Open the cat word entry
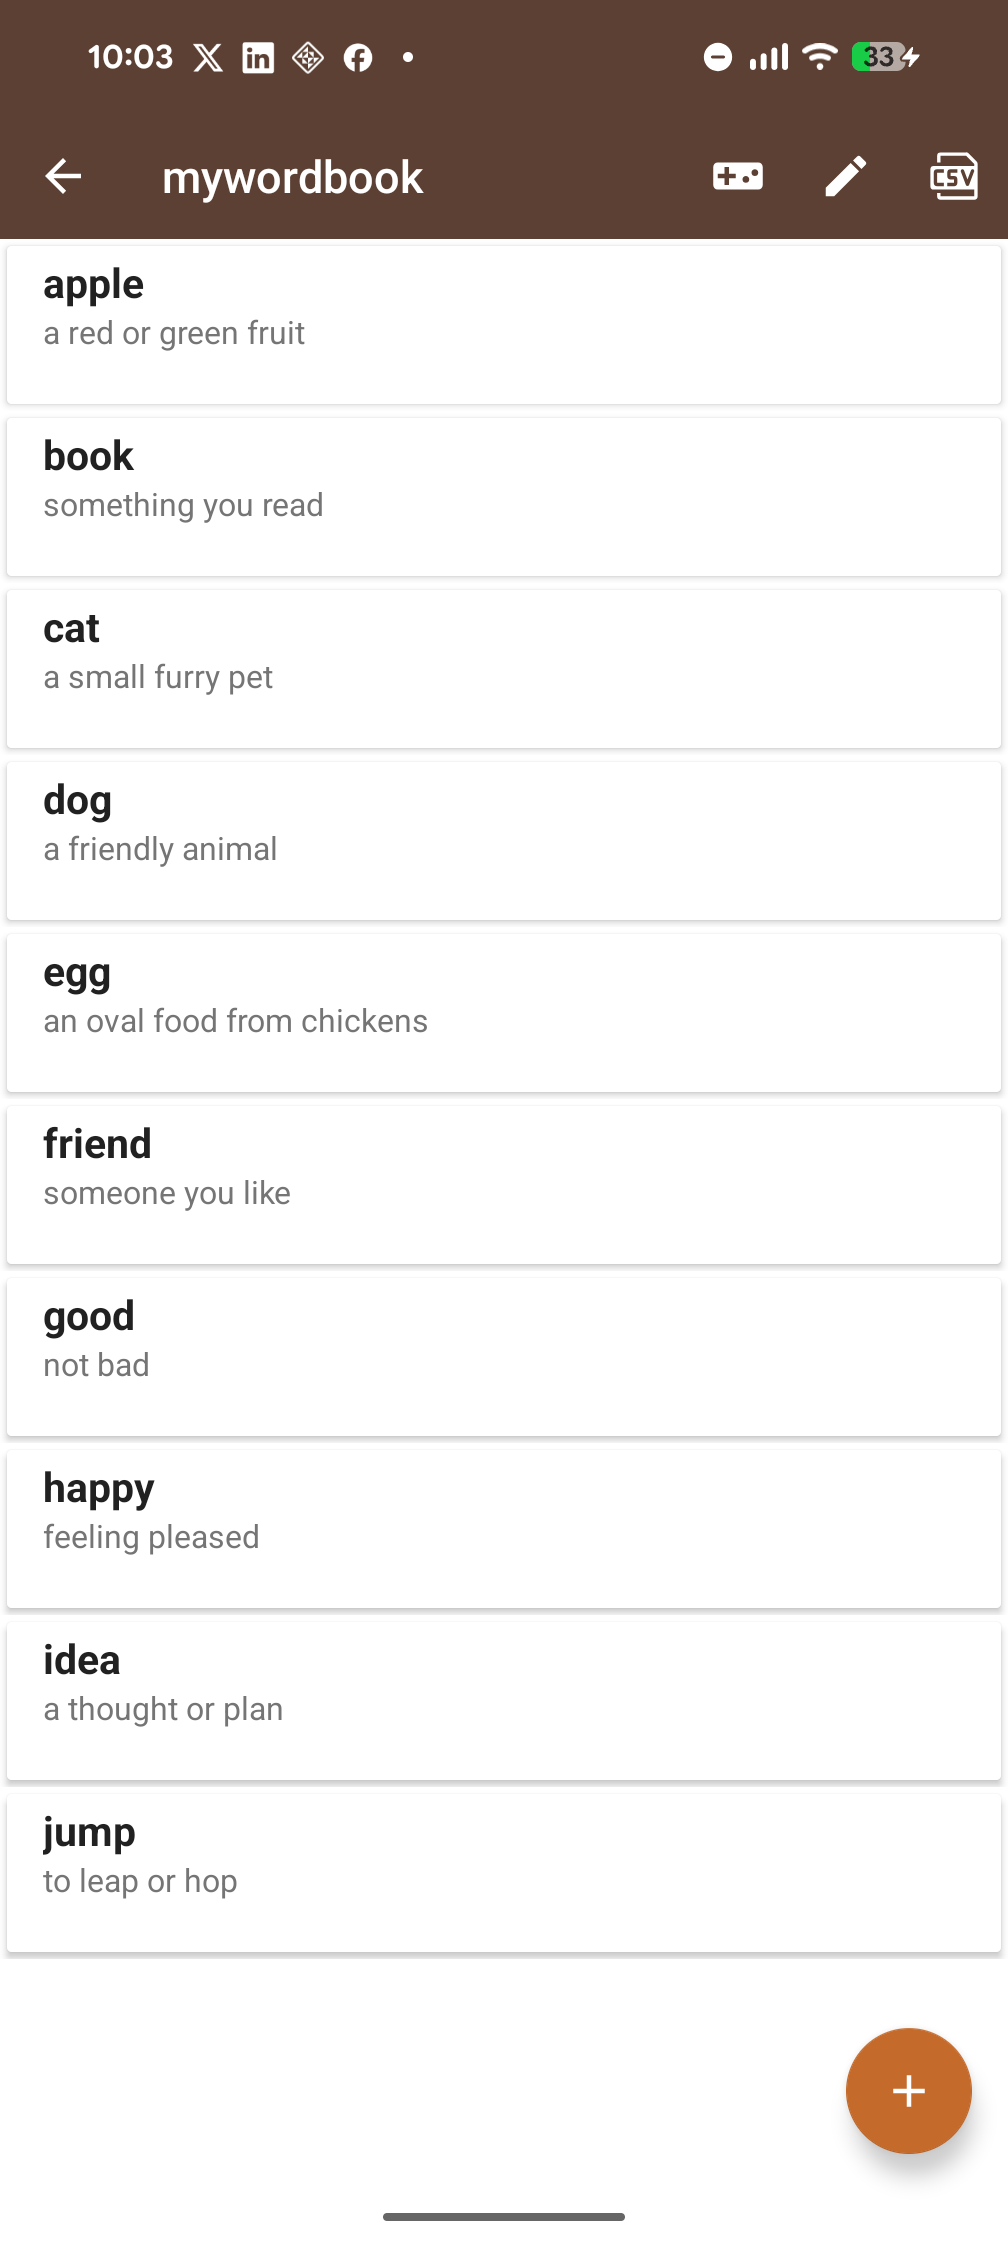Screen dimensions: 1008x2244 coord(504,669)
